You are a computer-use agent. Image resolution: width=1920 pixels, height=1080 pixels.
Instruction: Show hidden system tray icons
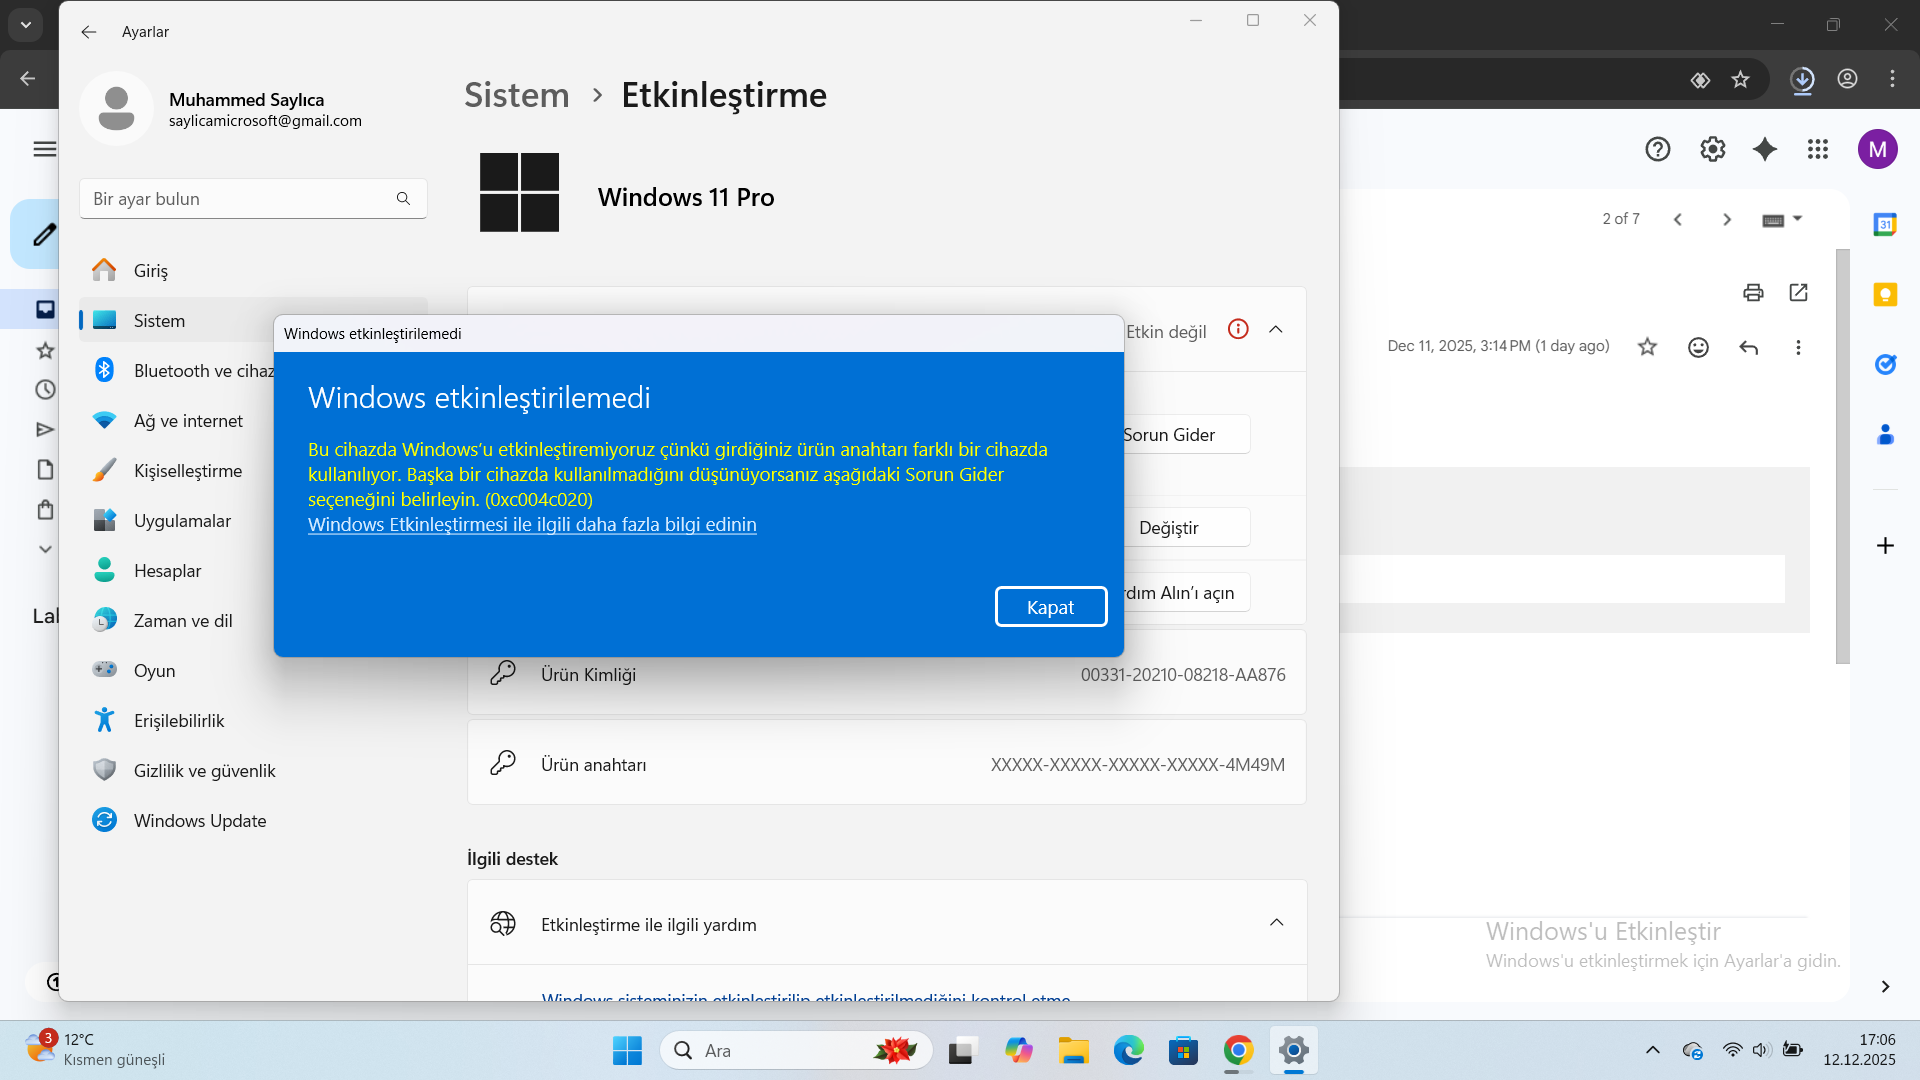pyautogui.click(x=1653, y=1050)
